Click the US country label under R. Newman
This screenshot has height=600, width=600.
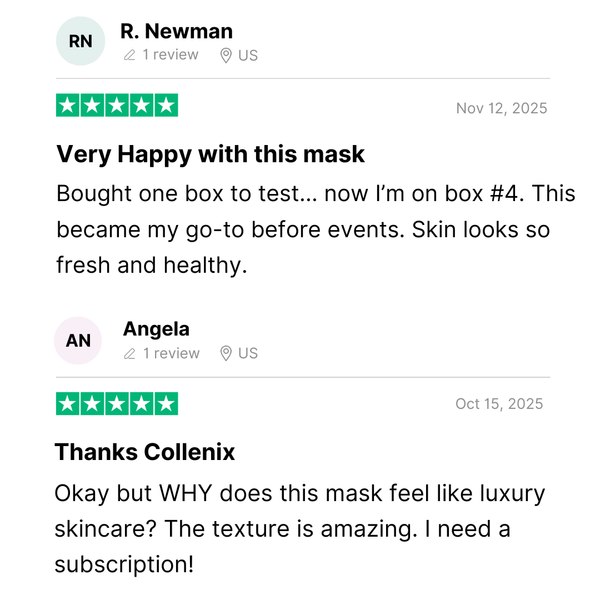(x=248, y=55)
